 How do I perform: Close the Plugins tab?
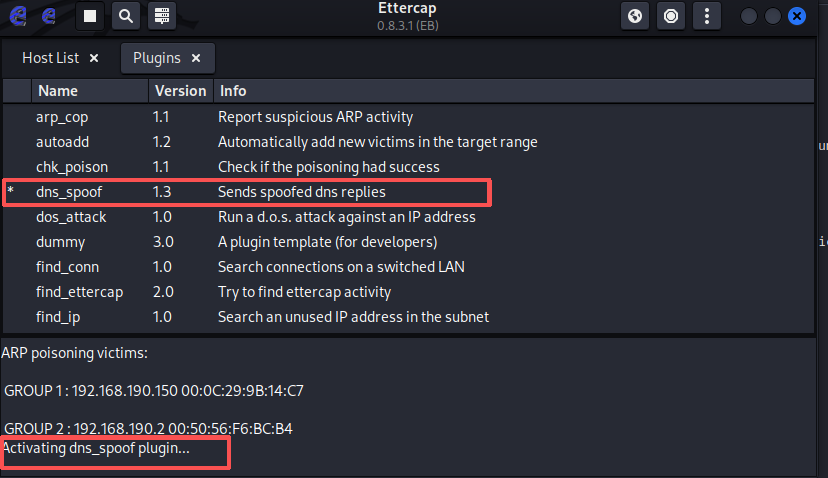tap(196, 58)
